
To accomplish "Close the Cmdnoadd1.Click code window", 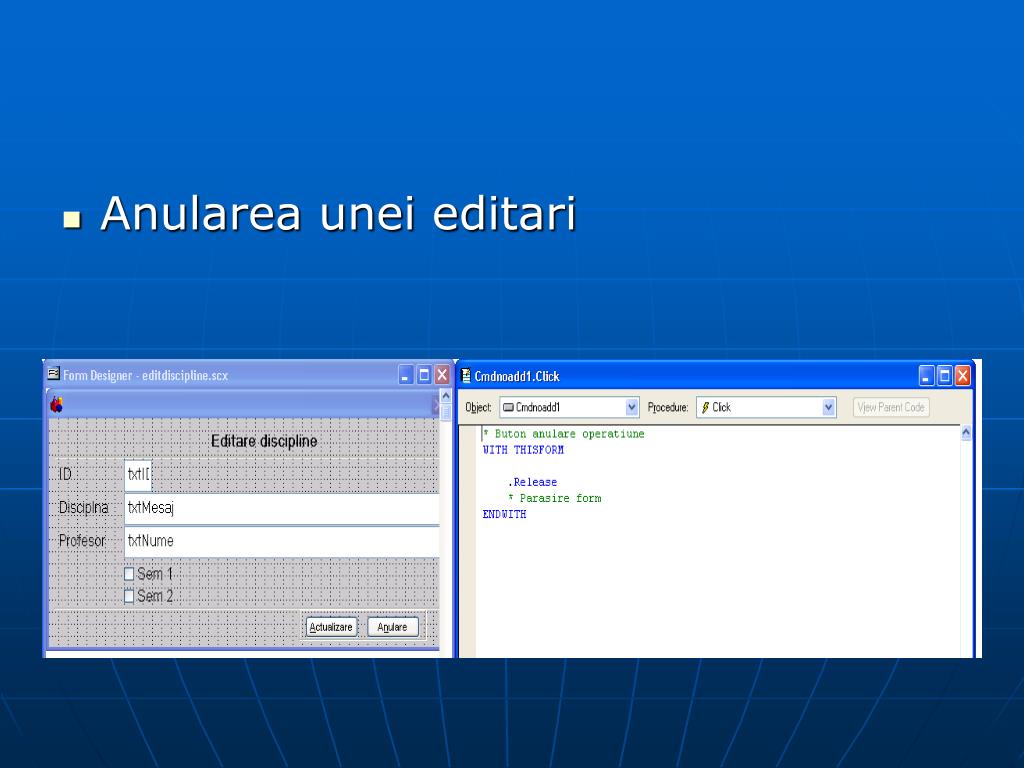I will (x=963, y=376).
